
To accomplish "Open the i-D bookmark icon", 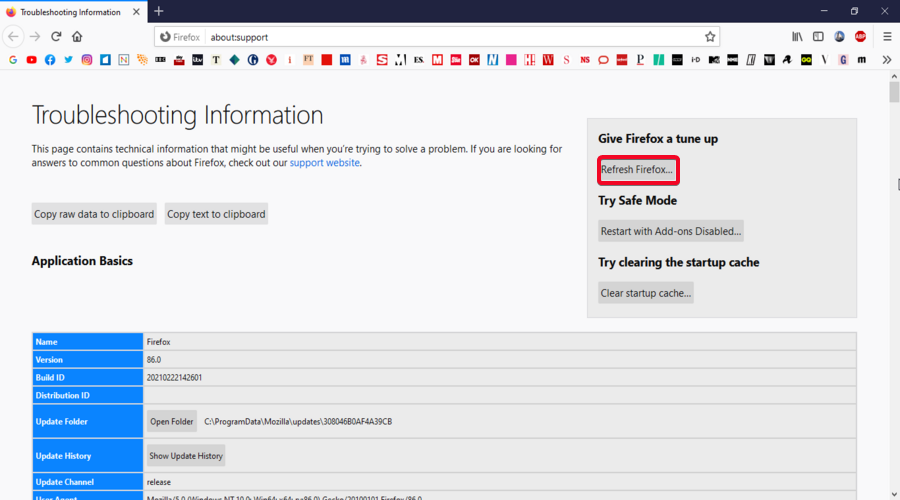I will click(696, 60).
